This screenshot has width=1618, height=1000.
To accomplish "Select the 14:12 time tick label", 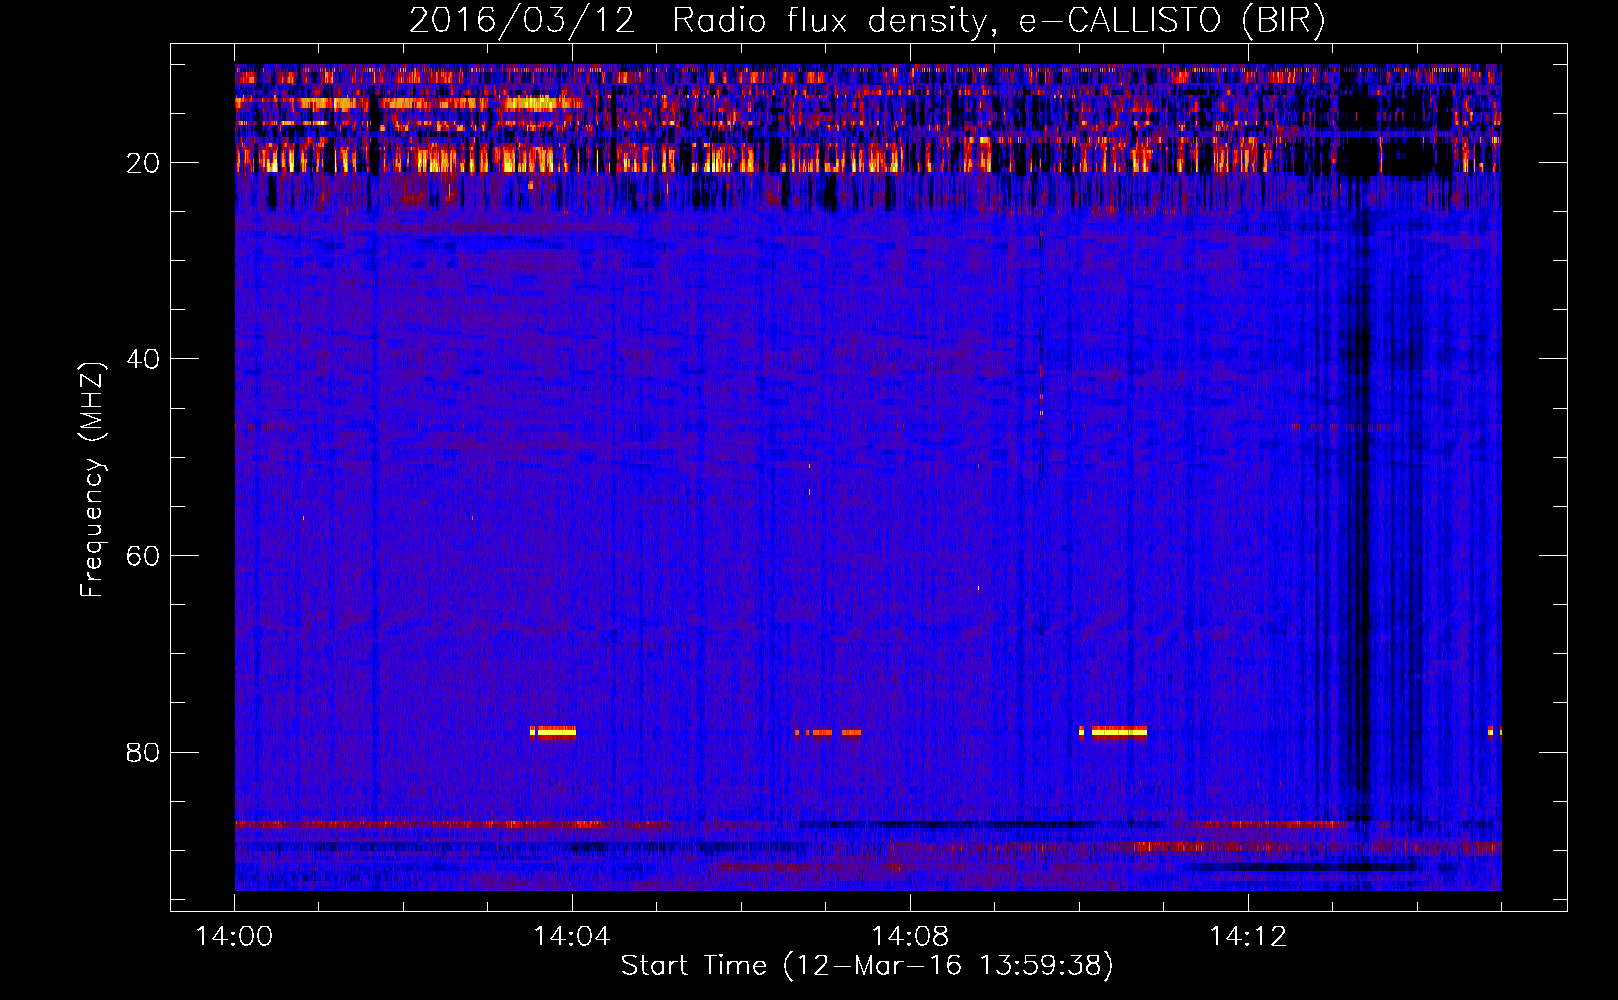I will click(1248, 937).
